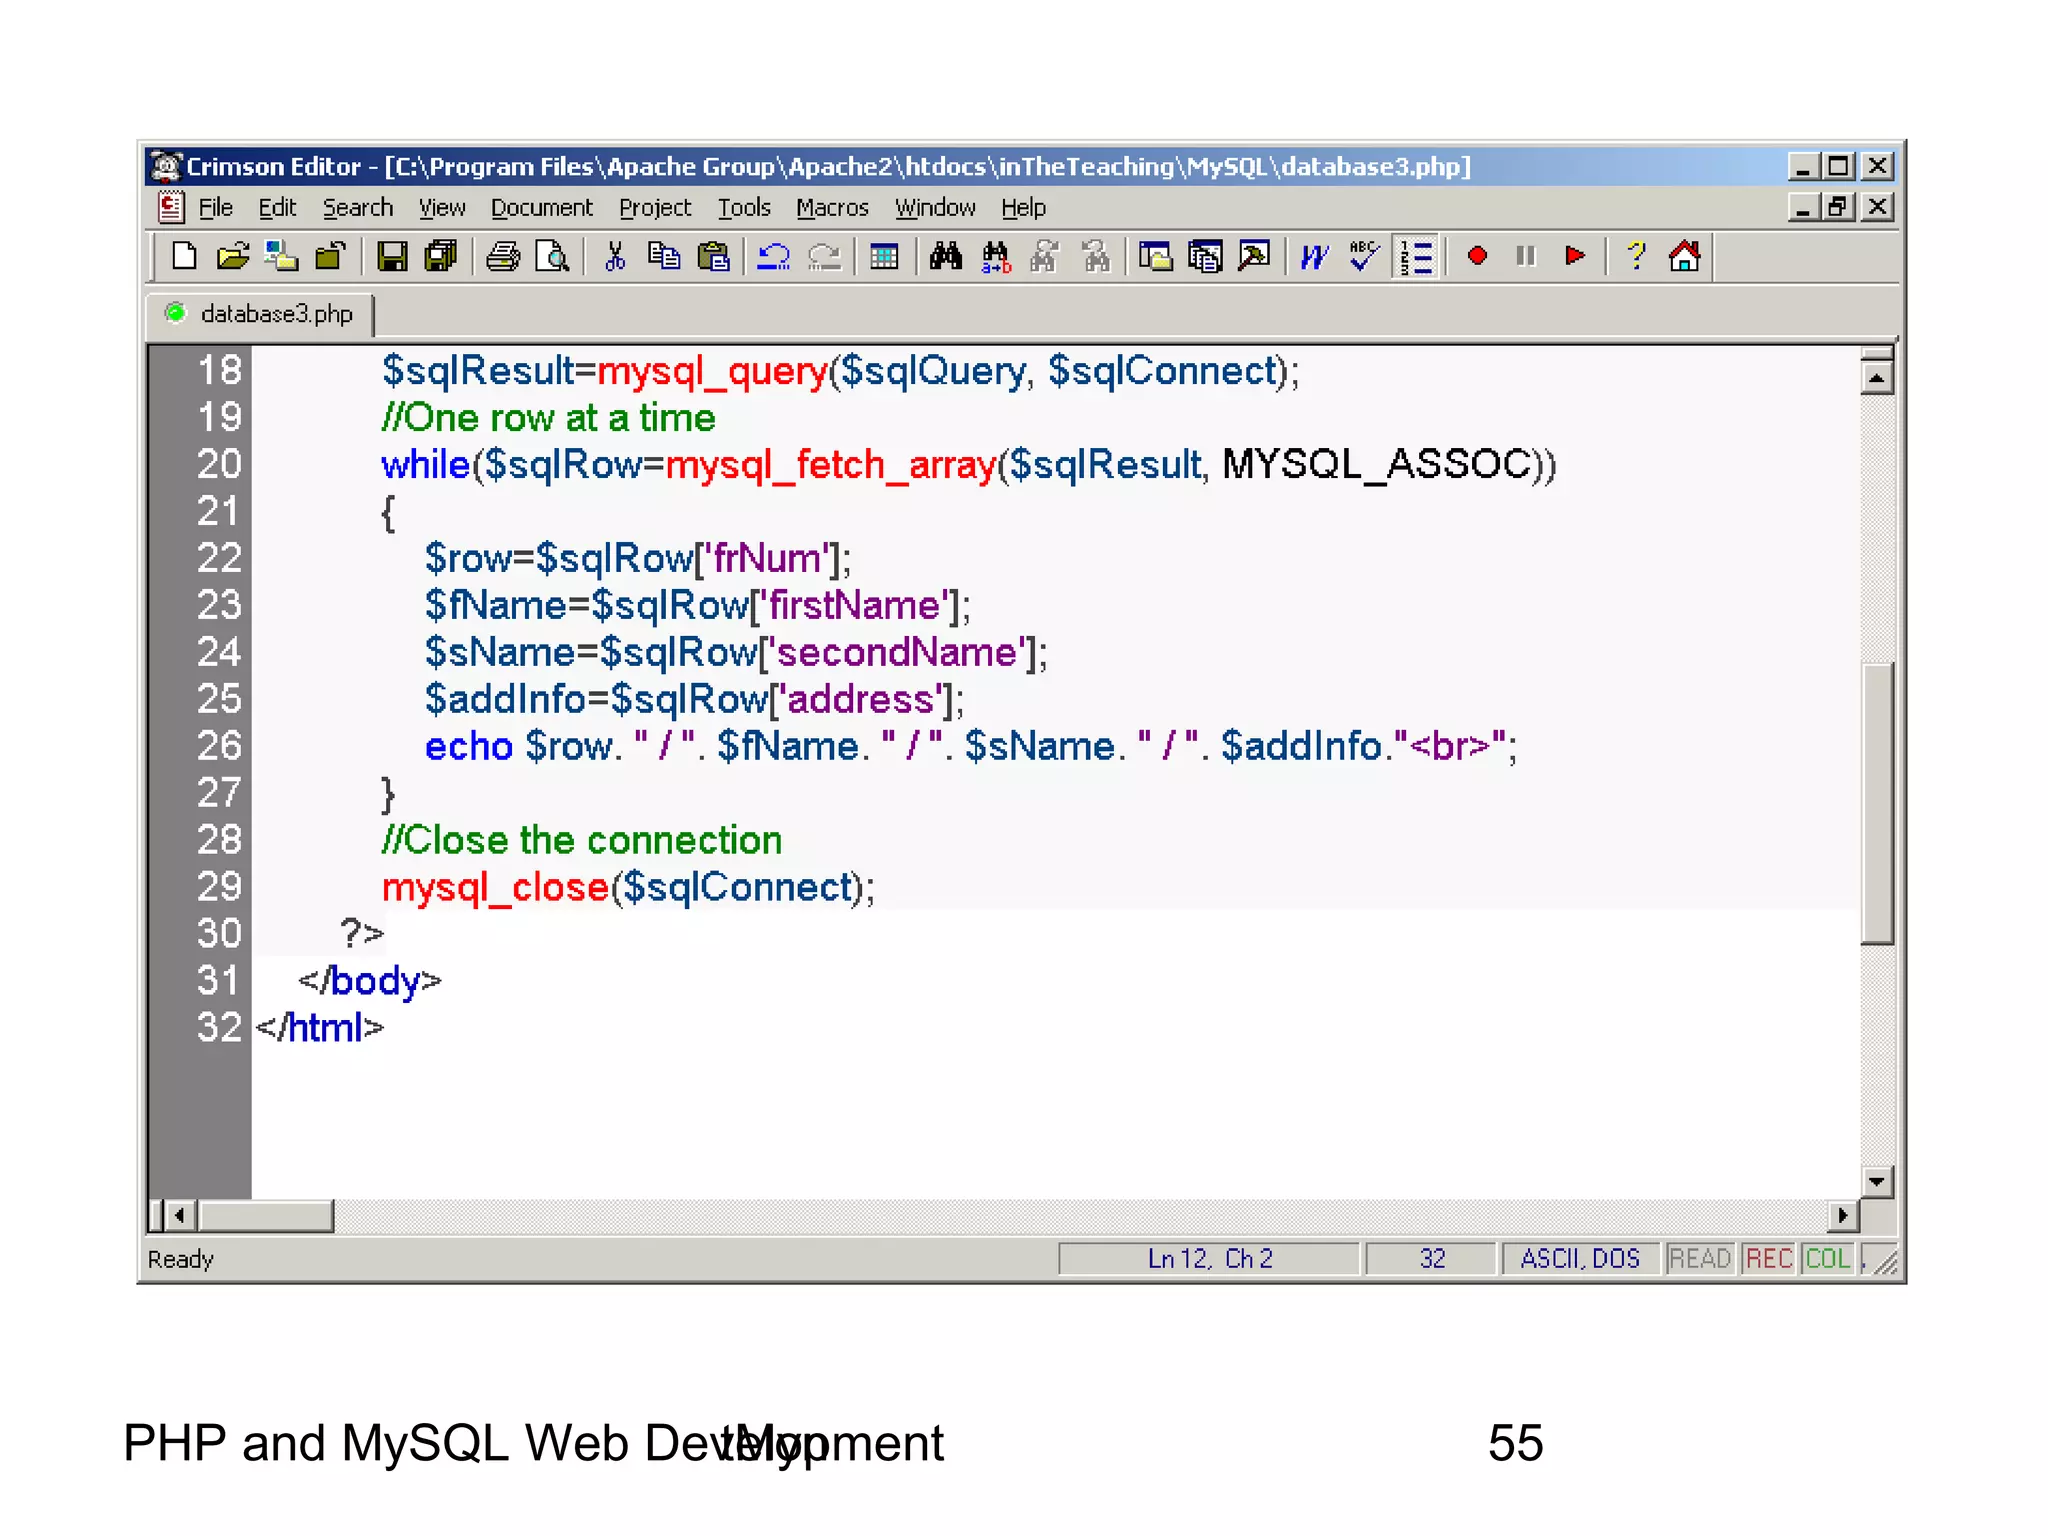Viewport: 2048px width, 1536px height.
Task: Open help question mark icon
Action: tap(1636, 257)
